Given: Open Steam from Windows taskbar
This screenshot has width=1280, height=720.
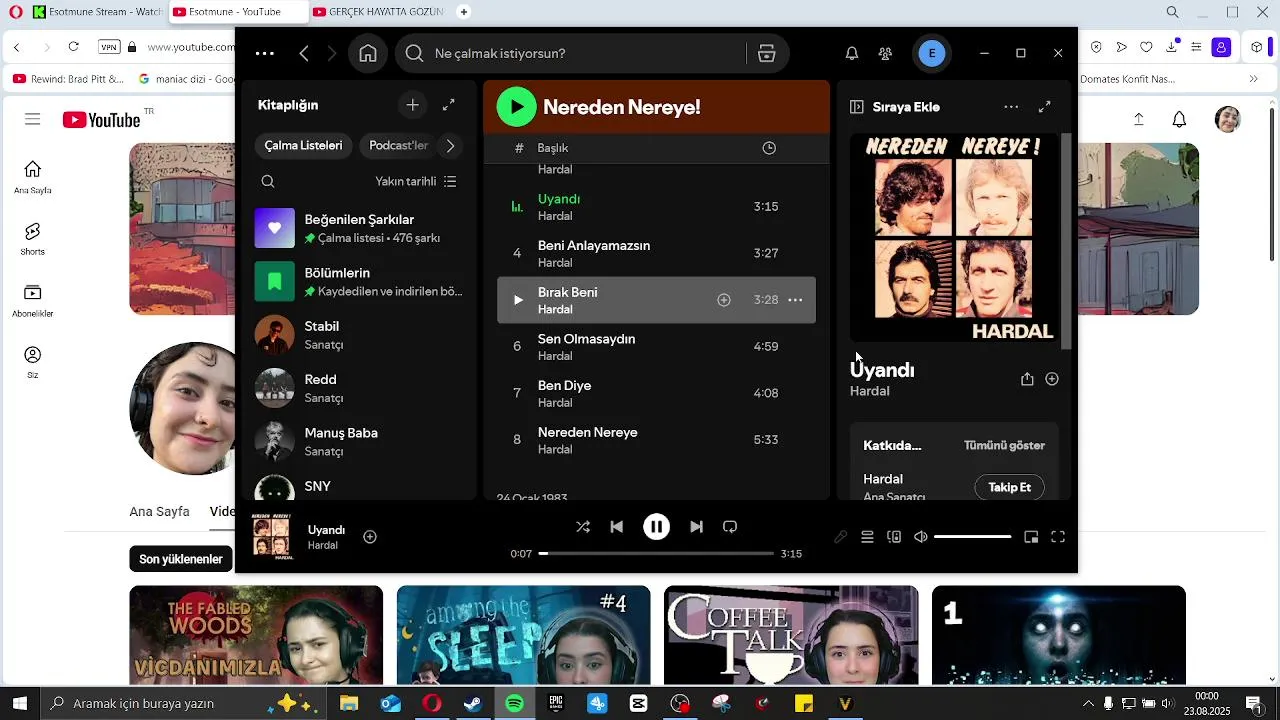Looking at the screenshot, I should click(x=472, y=704).
